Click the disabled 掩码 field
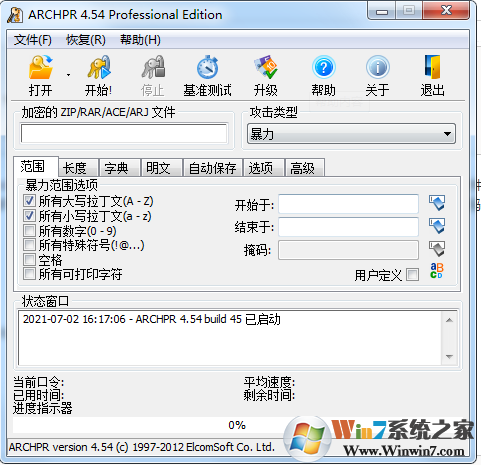The width and height of the screenshot is (481, 465). point(348,250)
